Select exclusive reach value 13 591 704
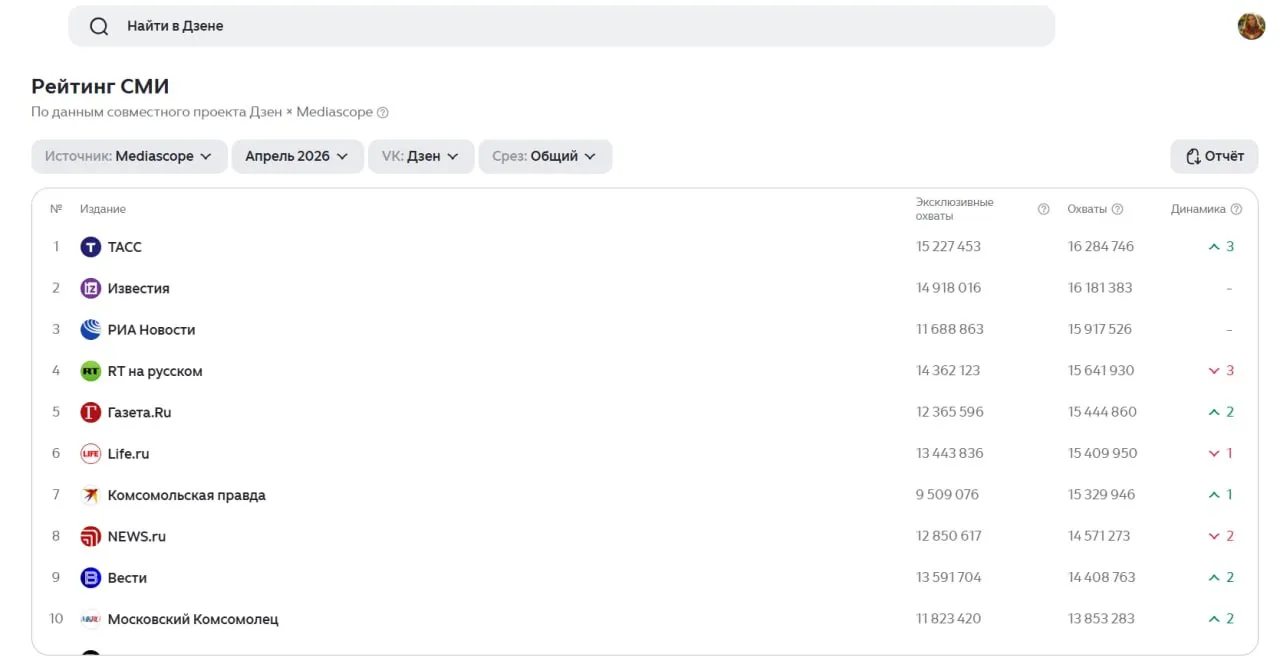 (949, 577)
